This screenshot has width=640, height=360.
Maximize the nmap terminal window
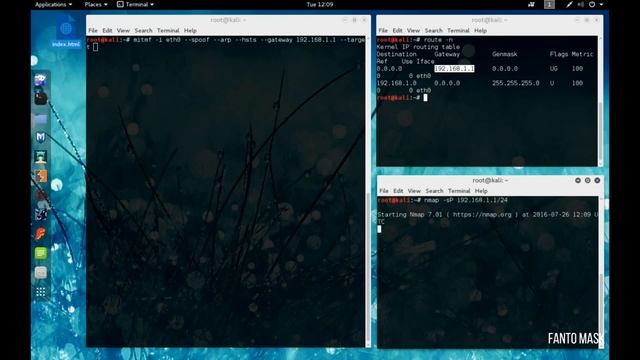coord(587,180)
